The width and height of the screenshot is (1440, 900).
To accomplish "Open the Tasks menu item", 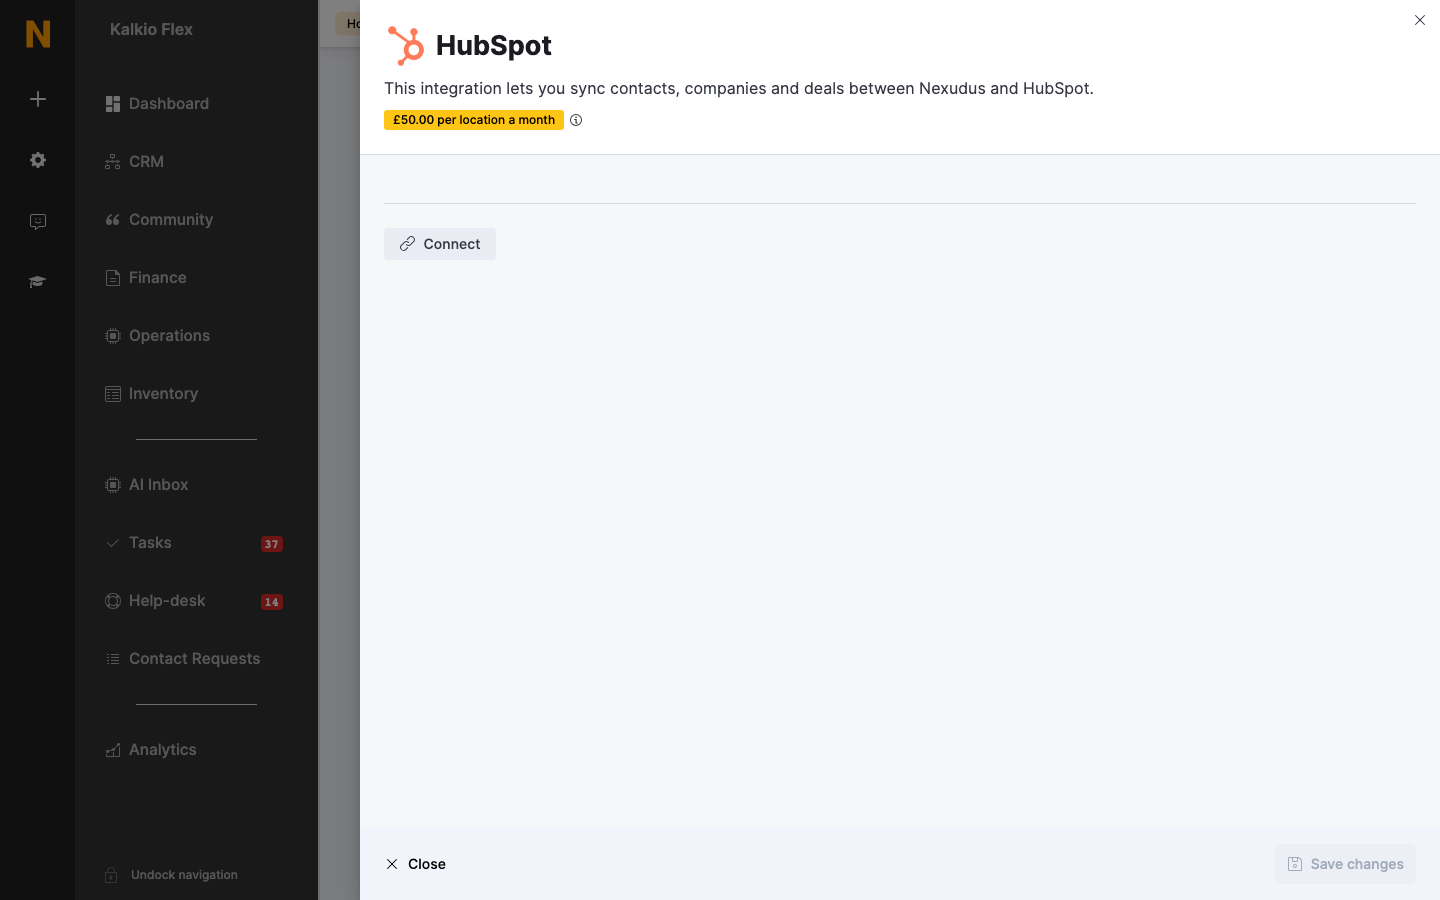I will click(138, 543).
